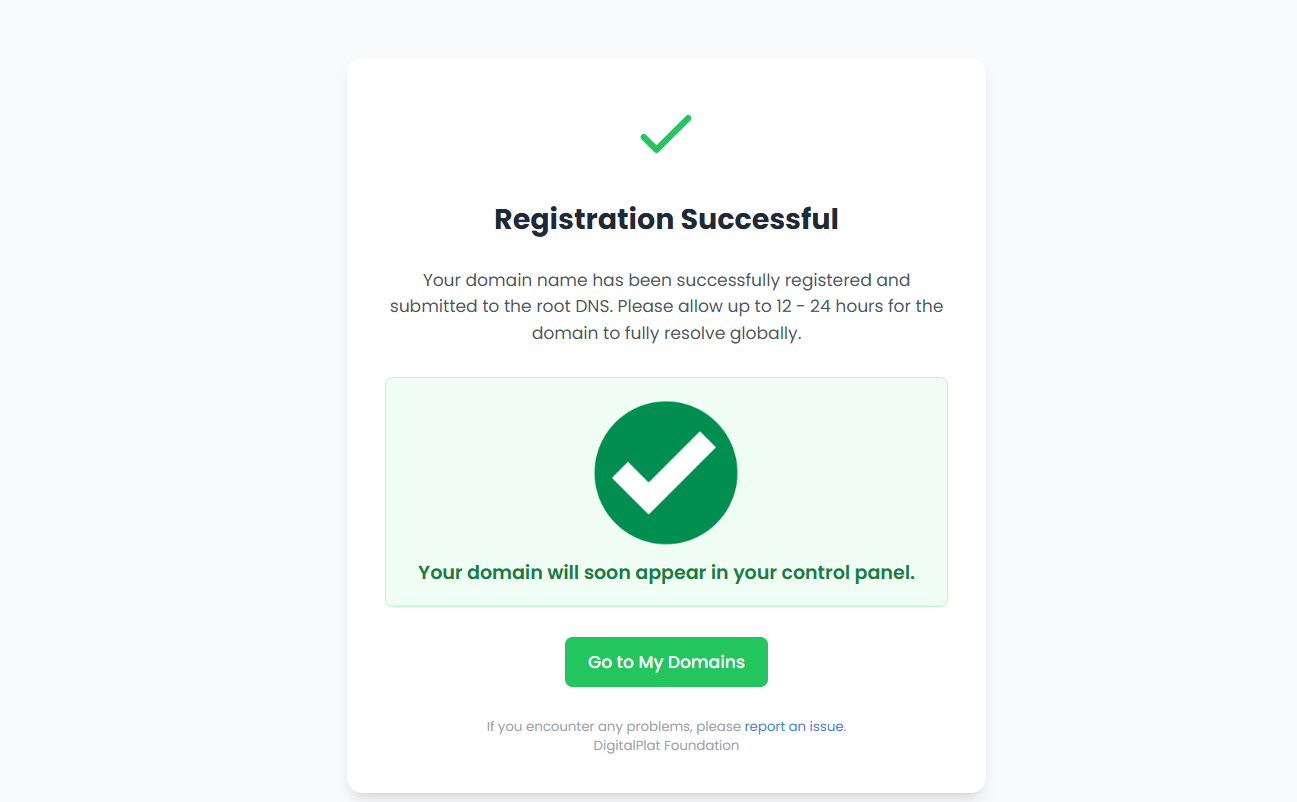
Task: Click the word "globally" in the description
Action: pos(766,333)
